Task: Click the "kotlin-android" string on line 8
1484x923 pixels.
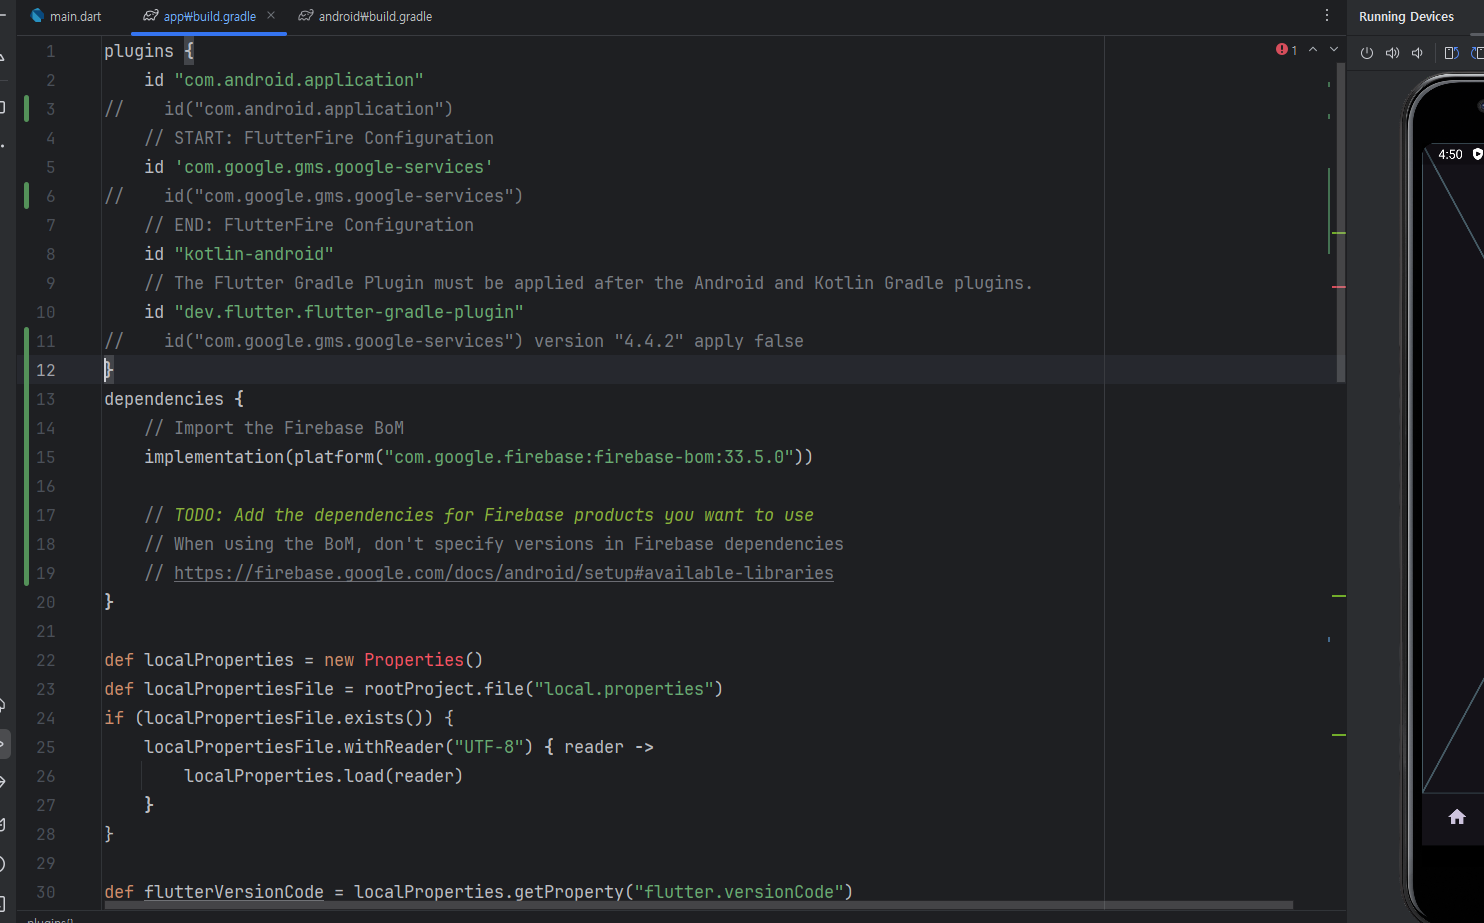Action: tap(254, 254)
